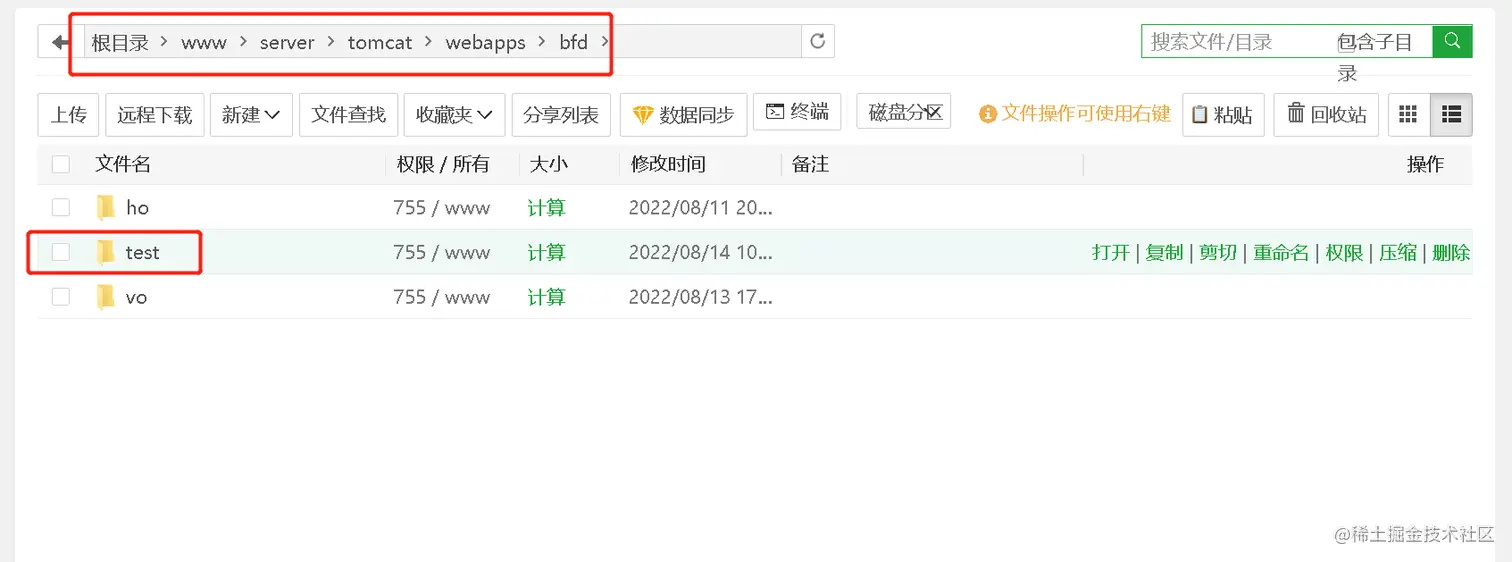Click modified date 2022/08/14 of test
This screenshot has width=1512, height=562.
tap(701, 252)
